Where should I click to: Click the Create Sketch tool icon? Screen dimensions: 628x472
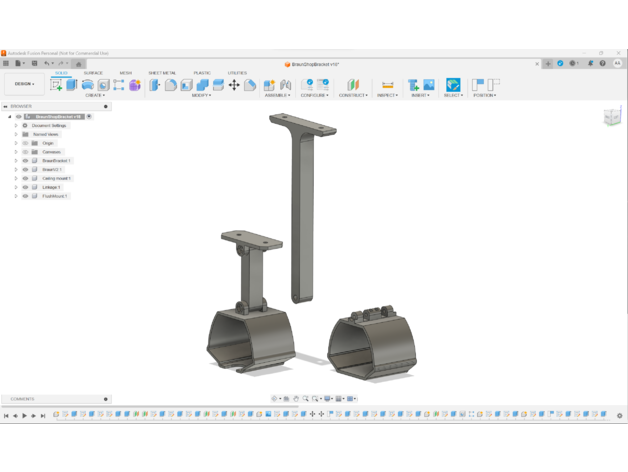56,85
